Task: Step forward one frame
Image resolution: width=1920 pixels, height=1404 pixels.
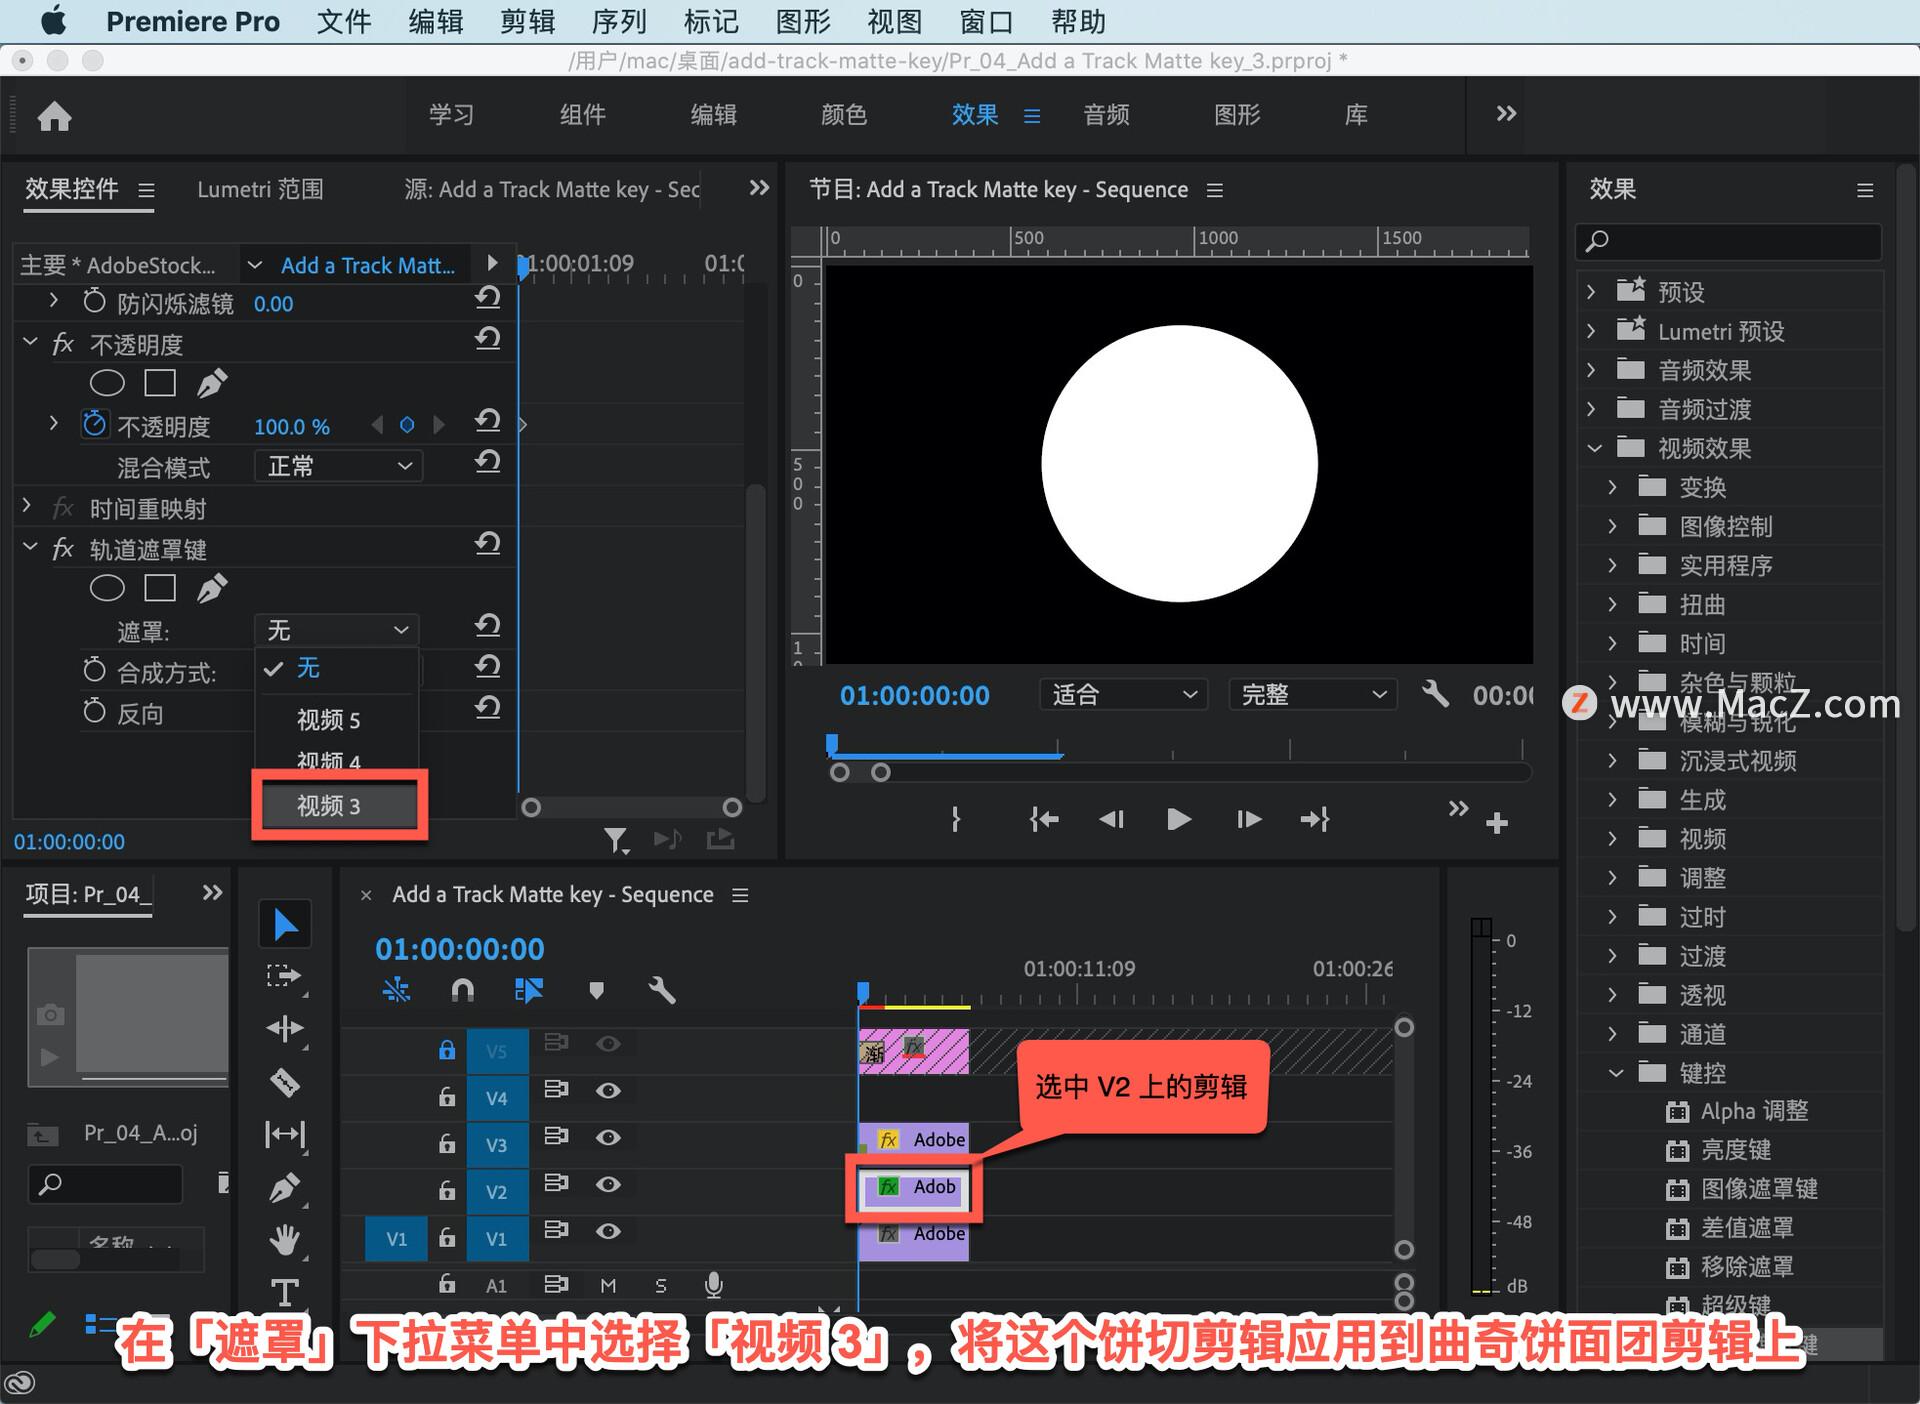Action: coord(1248,820)
